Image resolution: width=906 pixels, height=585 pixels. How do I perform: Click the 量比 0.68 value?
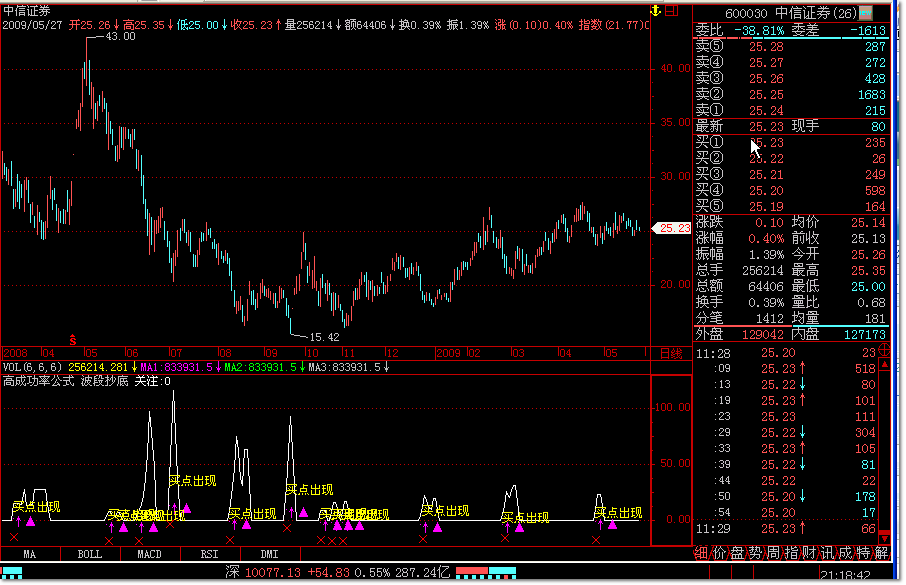pos(871,302)
